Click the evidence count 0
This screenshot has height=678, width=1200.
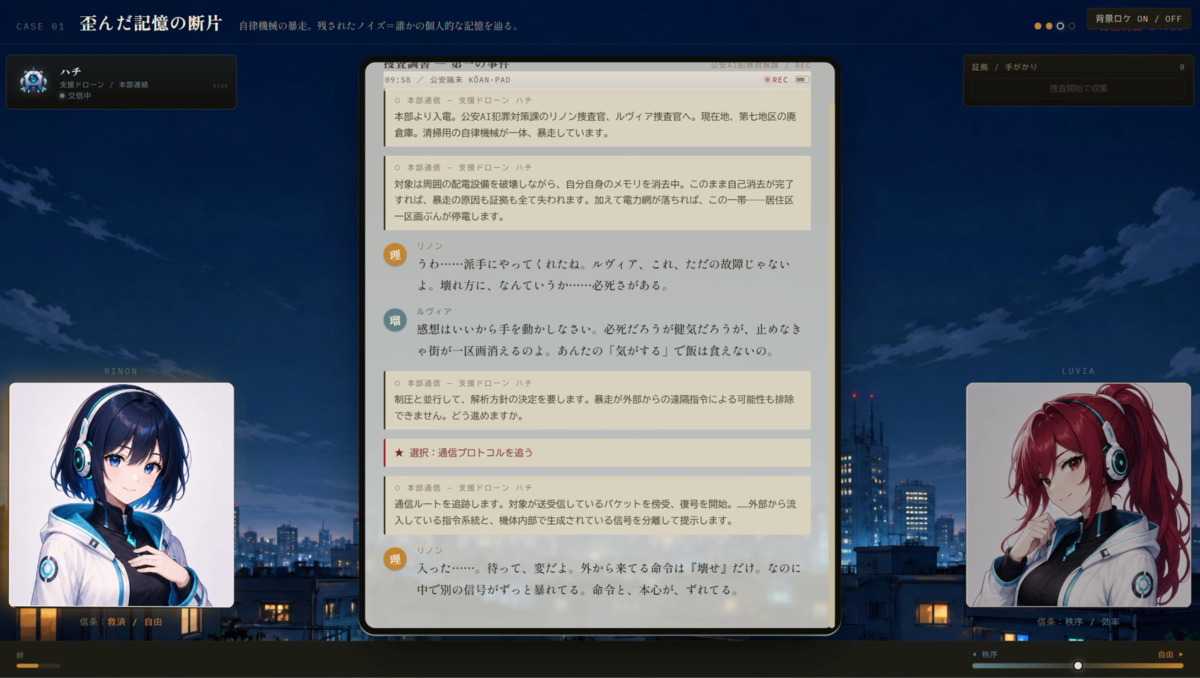(1181, 67)
